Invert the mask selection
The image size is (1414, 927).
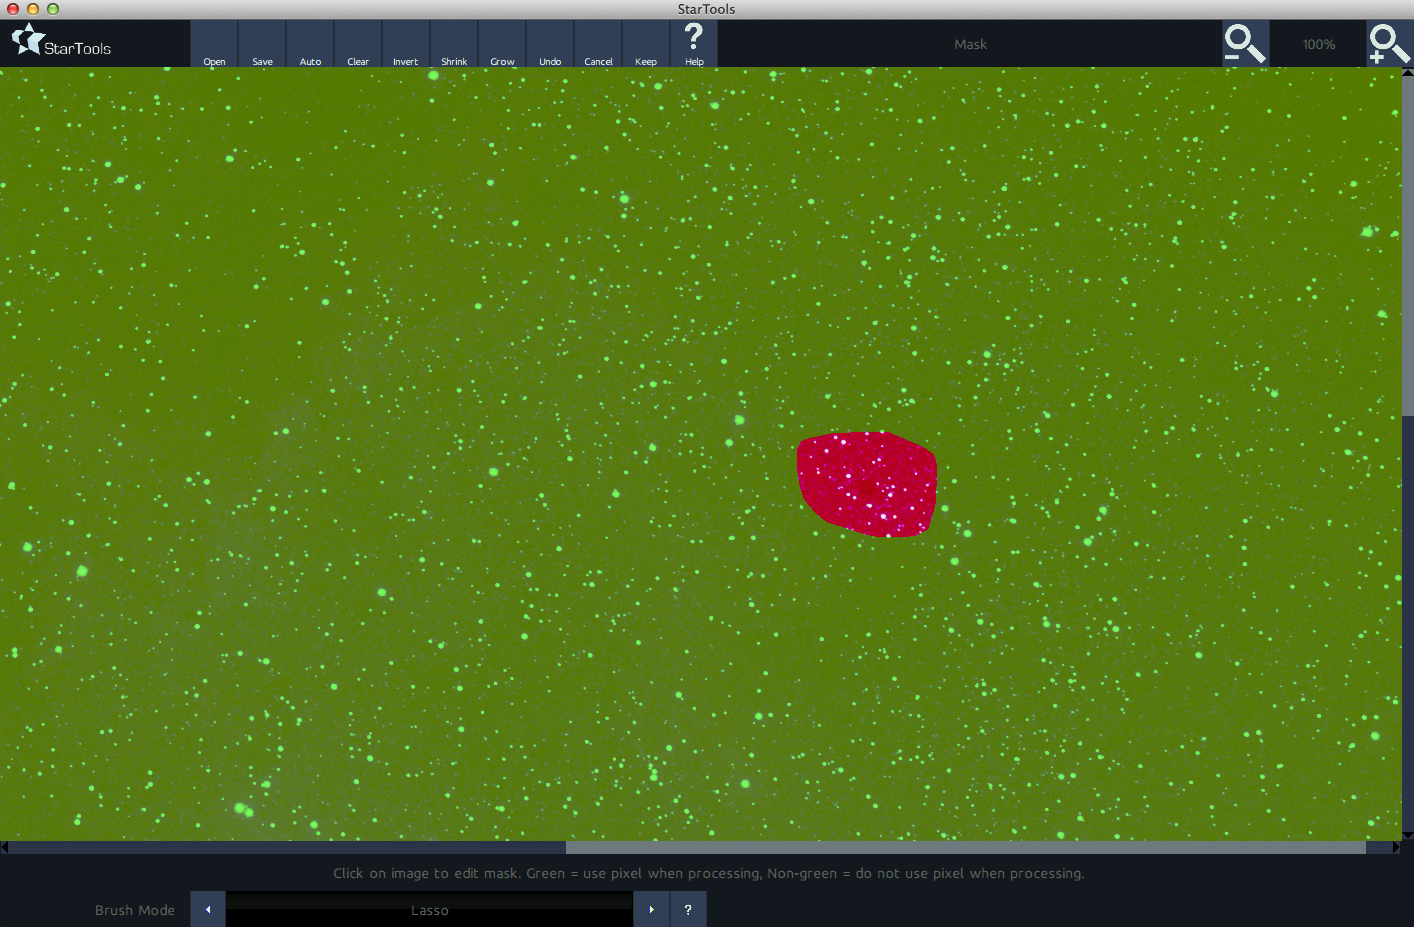406,44
